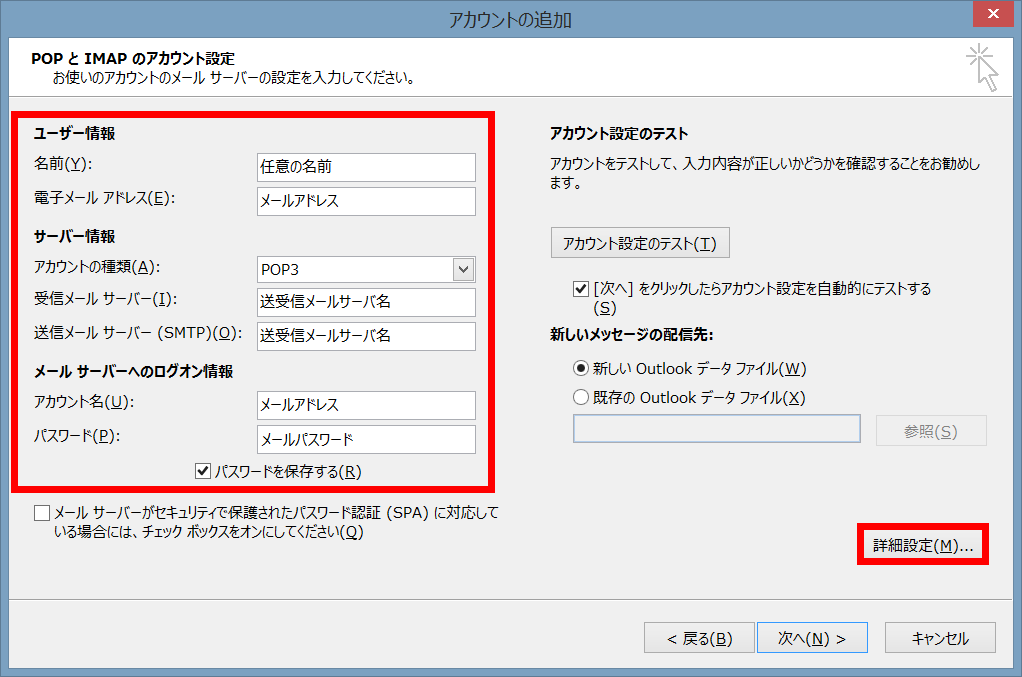
Task: Select 既存の Outlook データ ファイル option
Action: pos(580,397)
